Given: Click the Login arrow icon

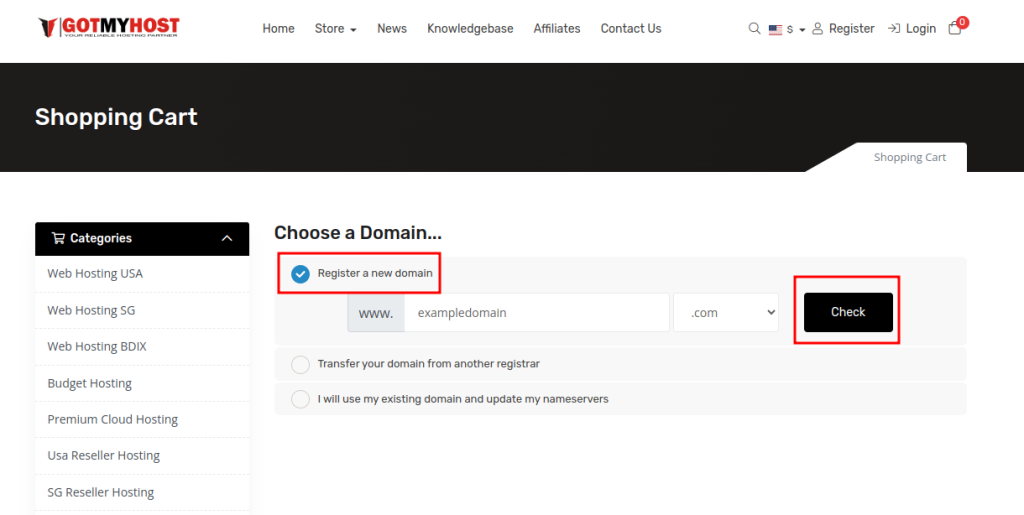Looking at the screenshot, I should pos(894,29).
